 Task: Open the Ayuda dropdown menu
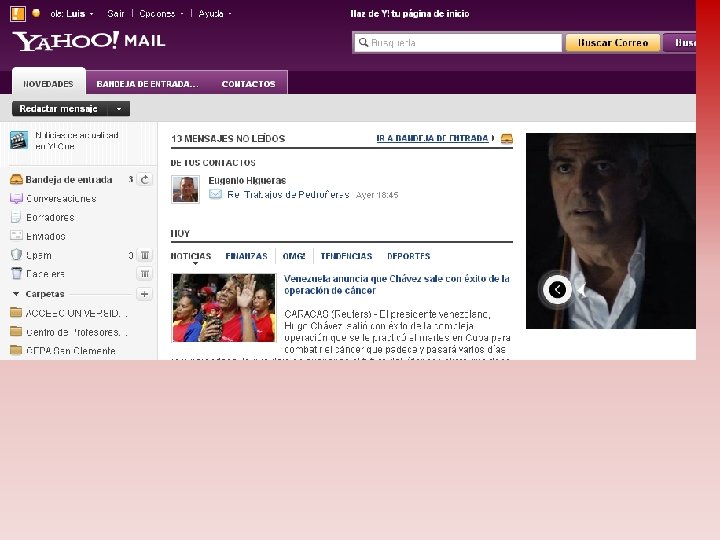click(214, 14)
